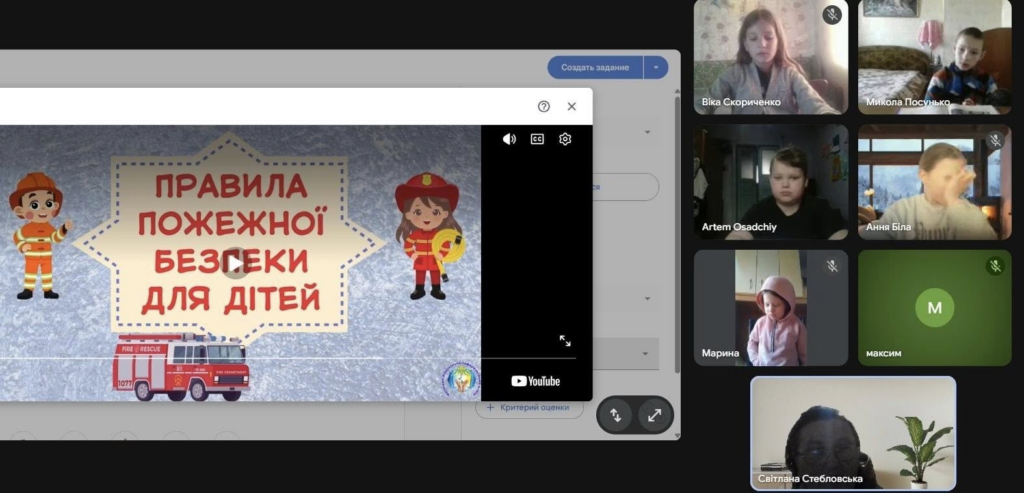
Task: Enable closed captions on the video
Action: [537, 139]
